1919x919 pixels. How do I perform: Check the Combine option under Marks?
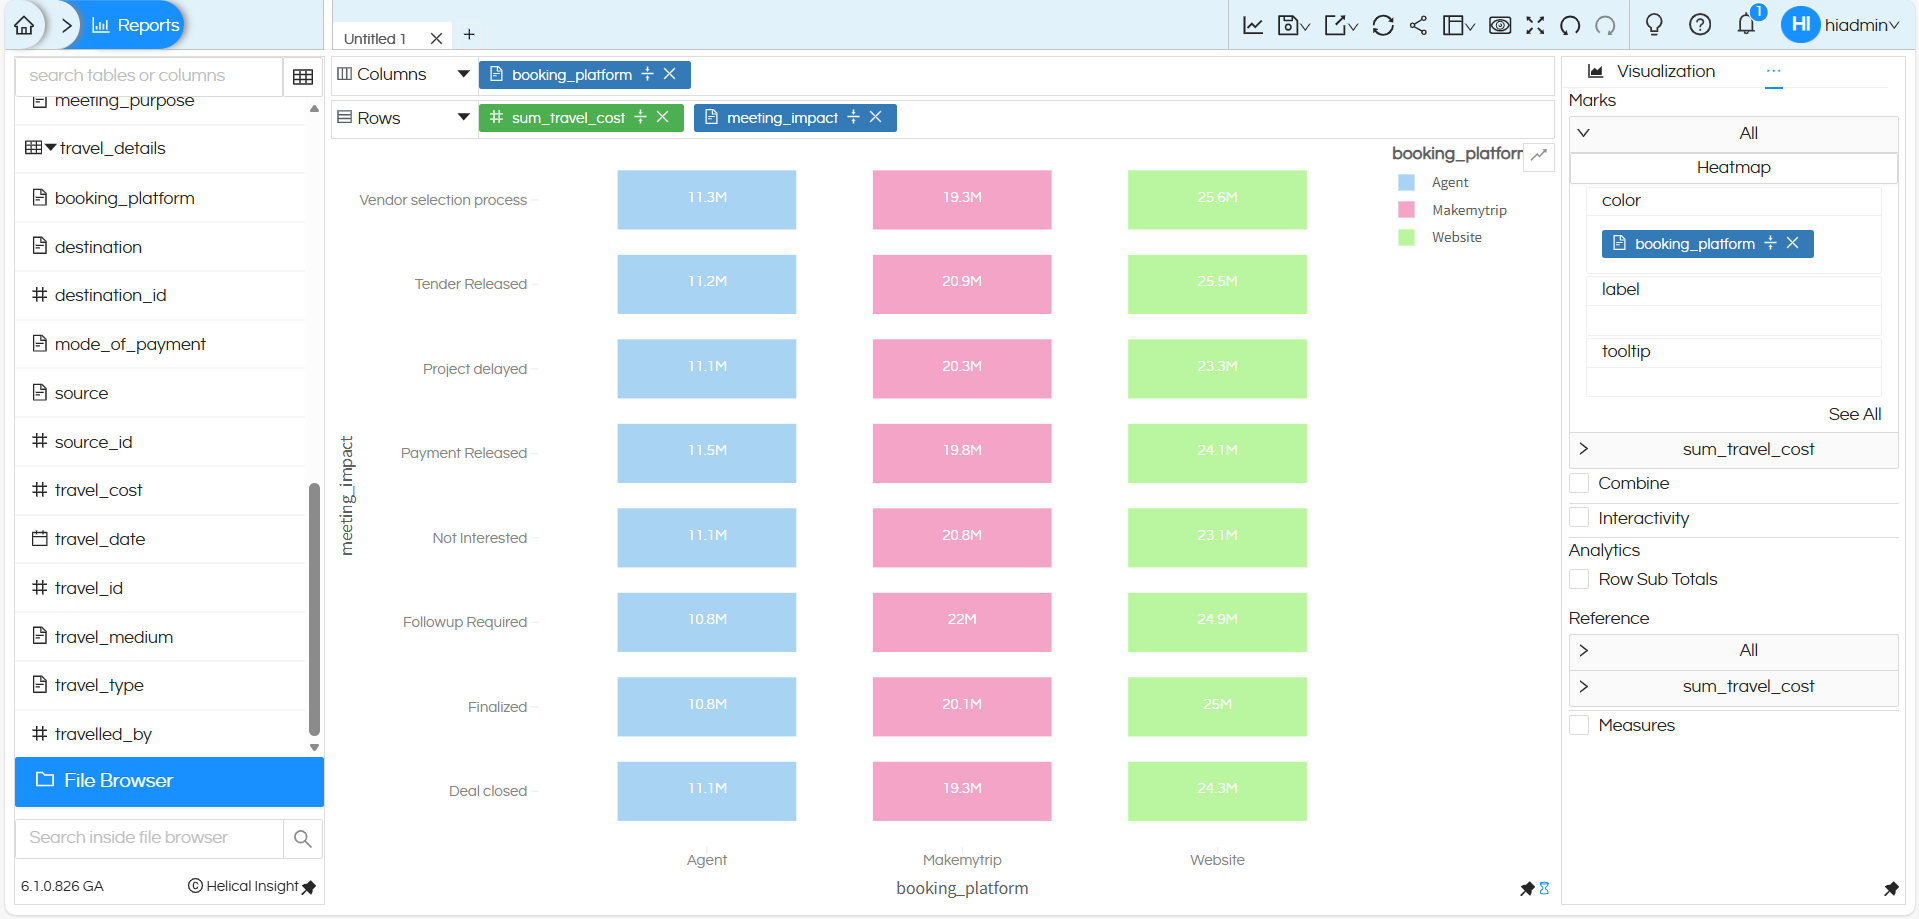(1580, 483)
